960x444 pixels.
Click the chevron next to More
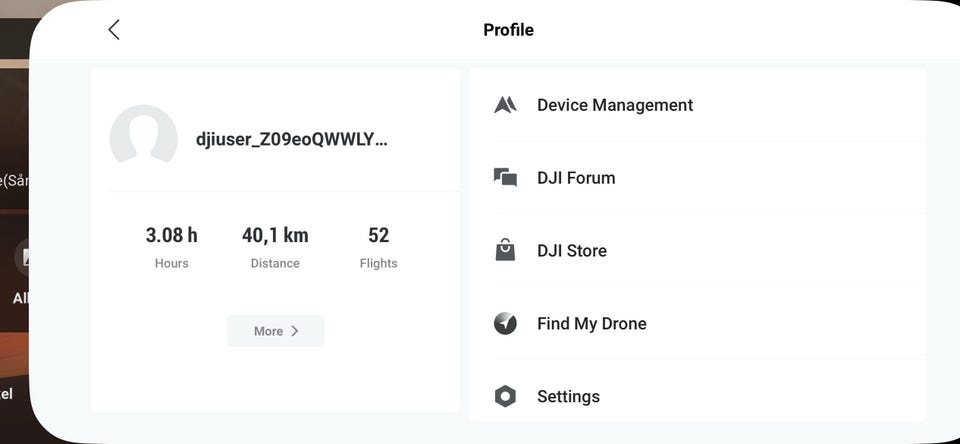point(294,331)
